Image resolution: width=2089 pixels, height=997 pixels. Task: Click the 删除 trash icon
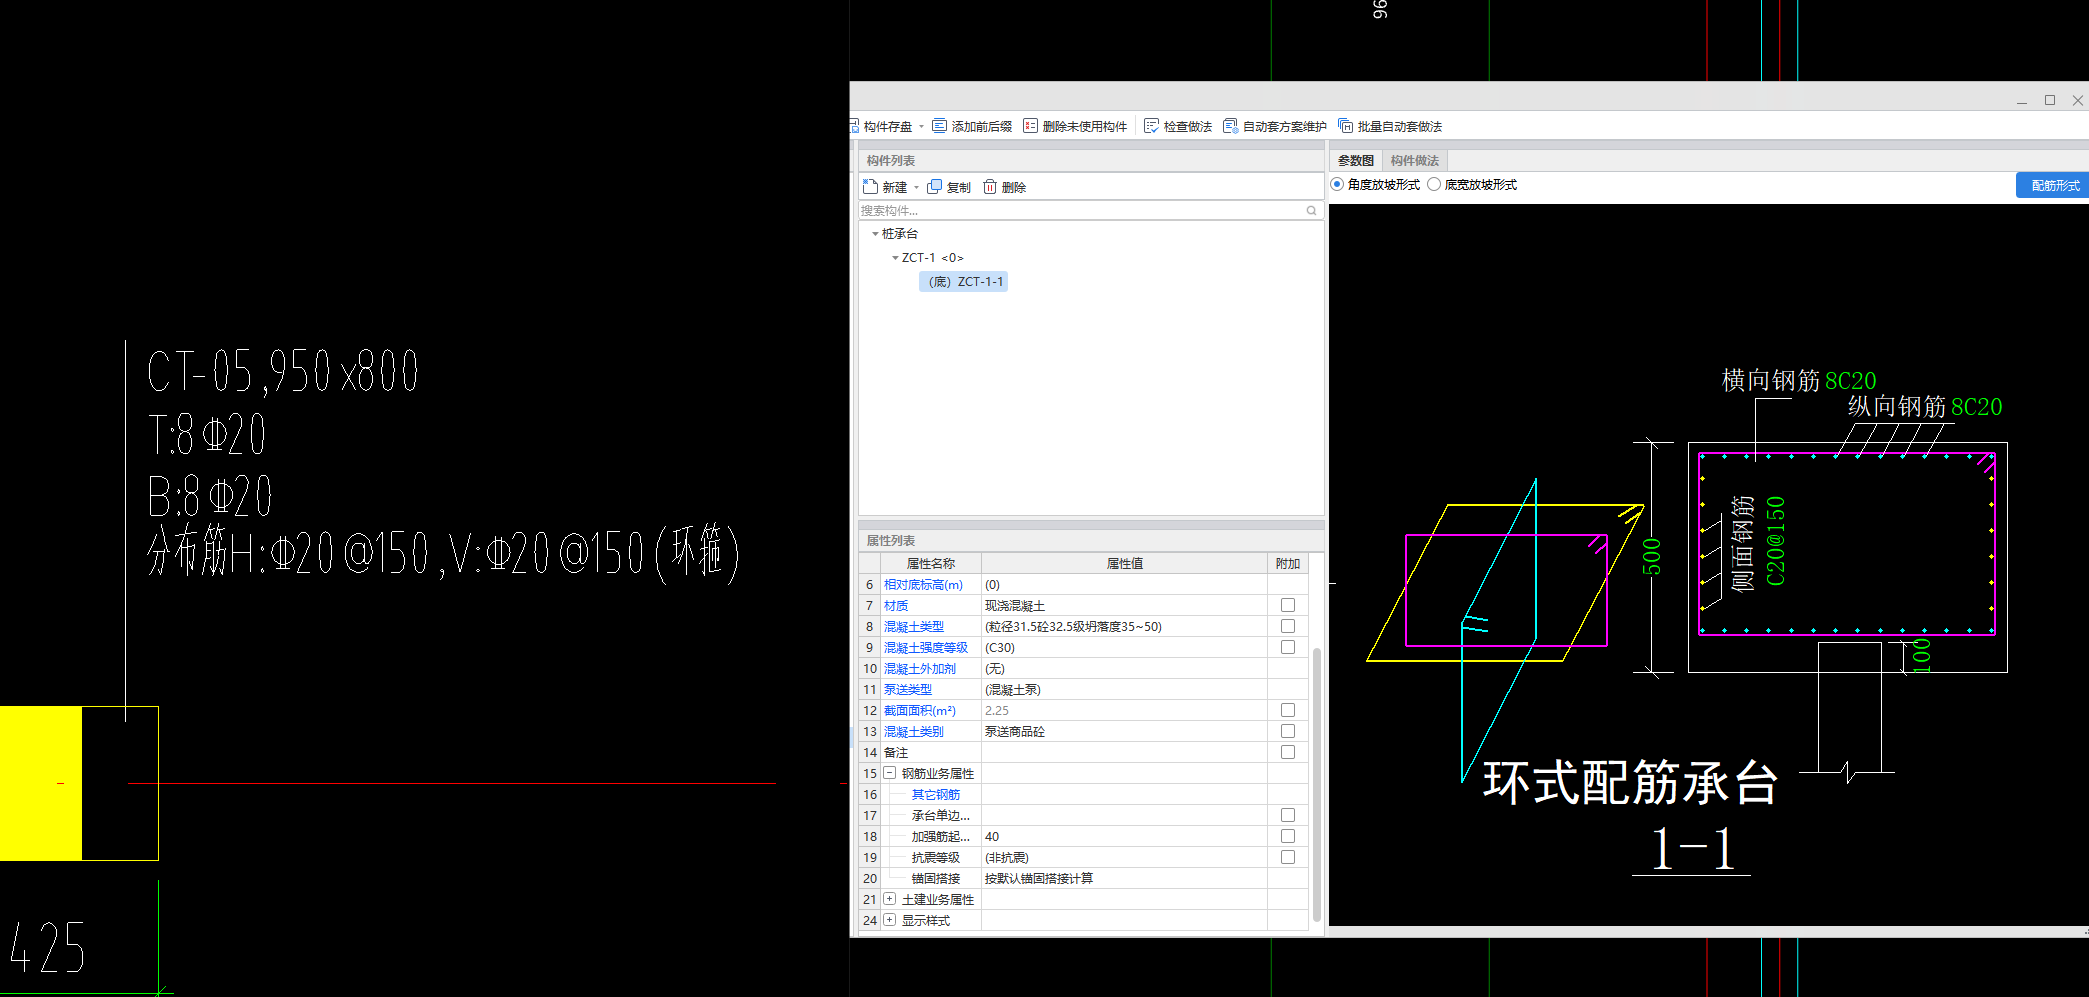pos(990,187)
